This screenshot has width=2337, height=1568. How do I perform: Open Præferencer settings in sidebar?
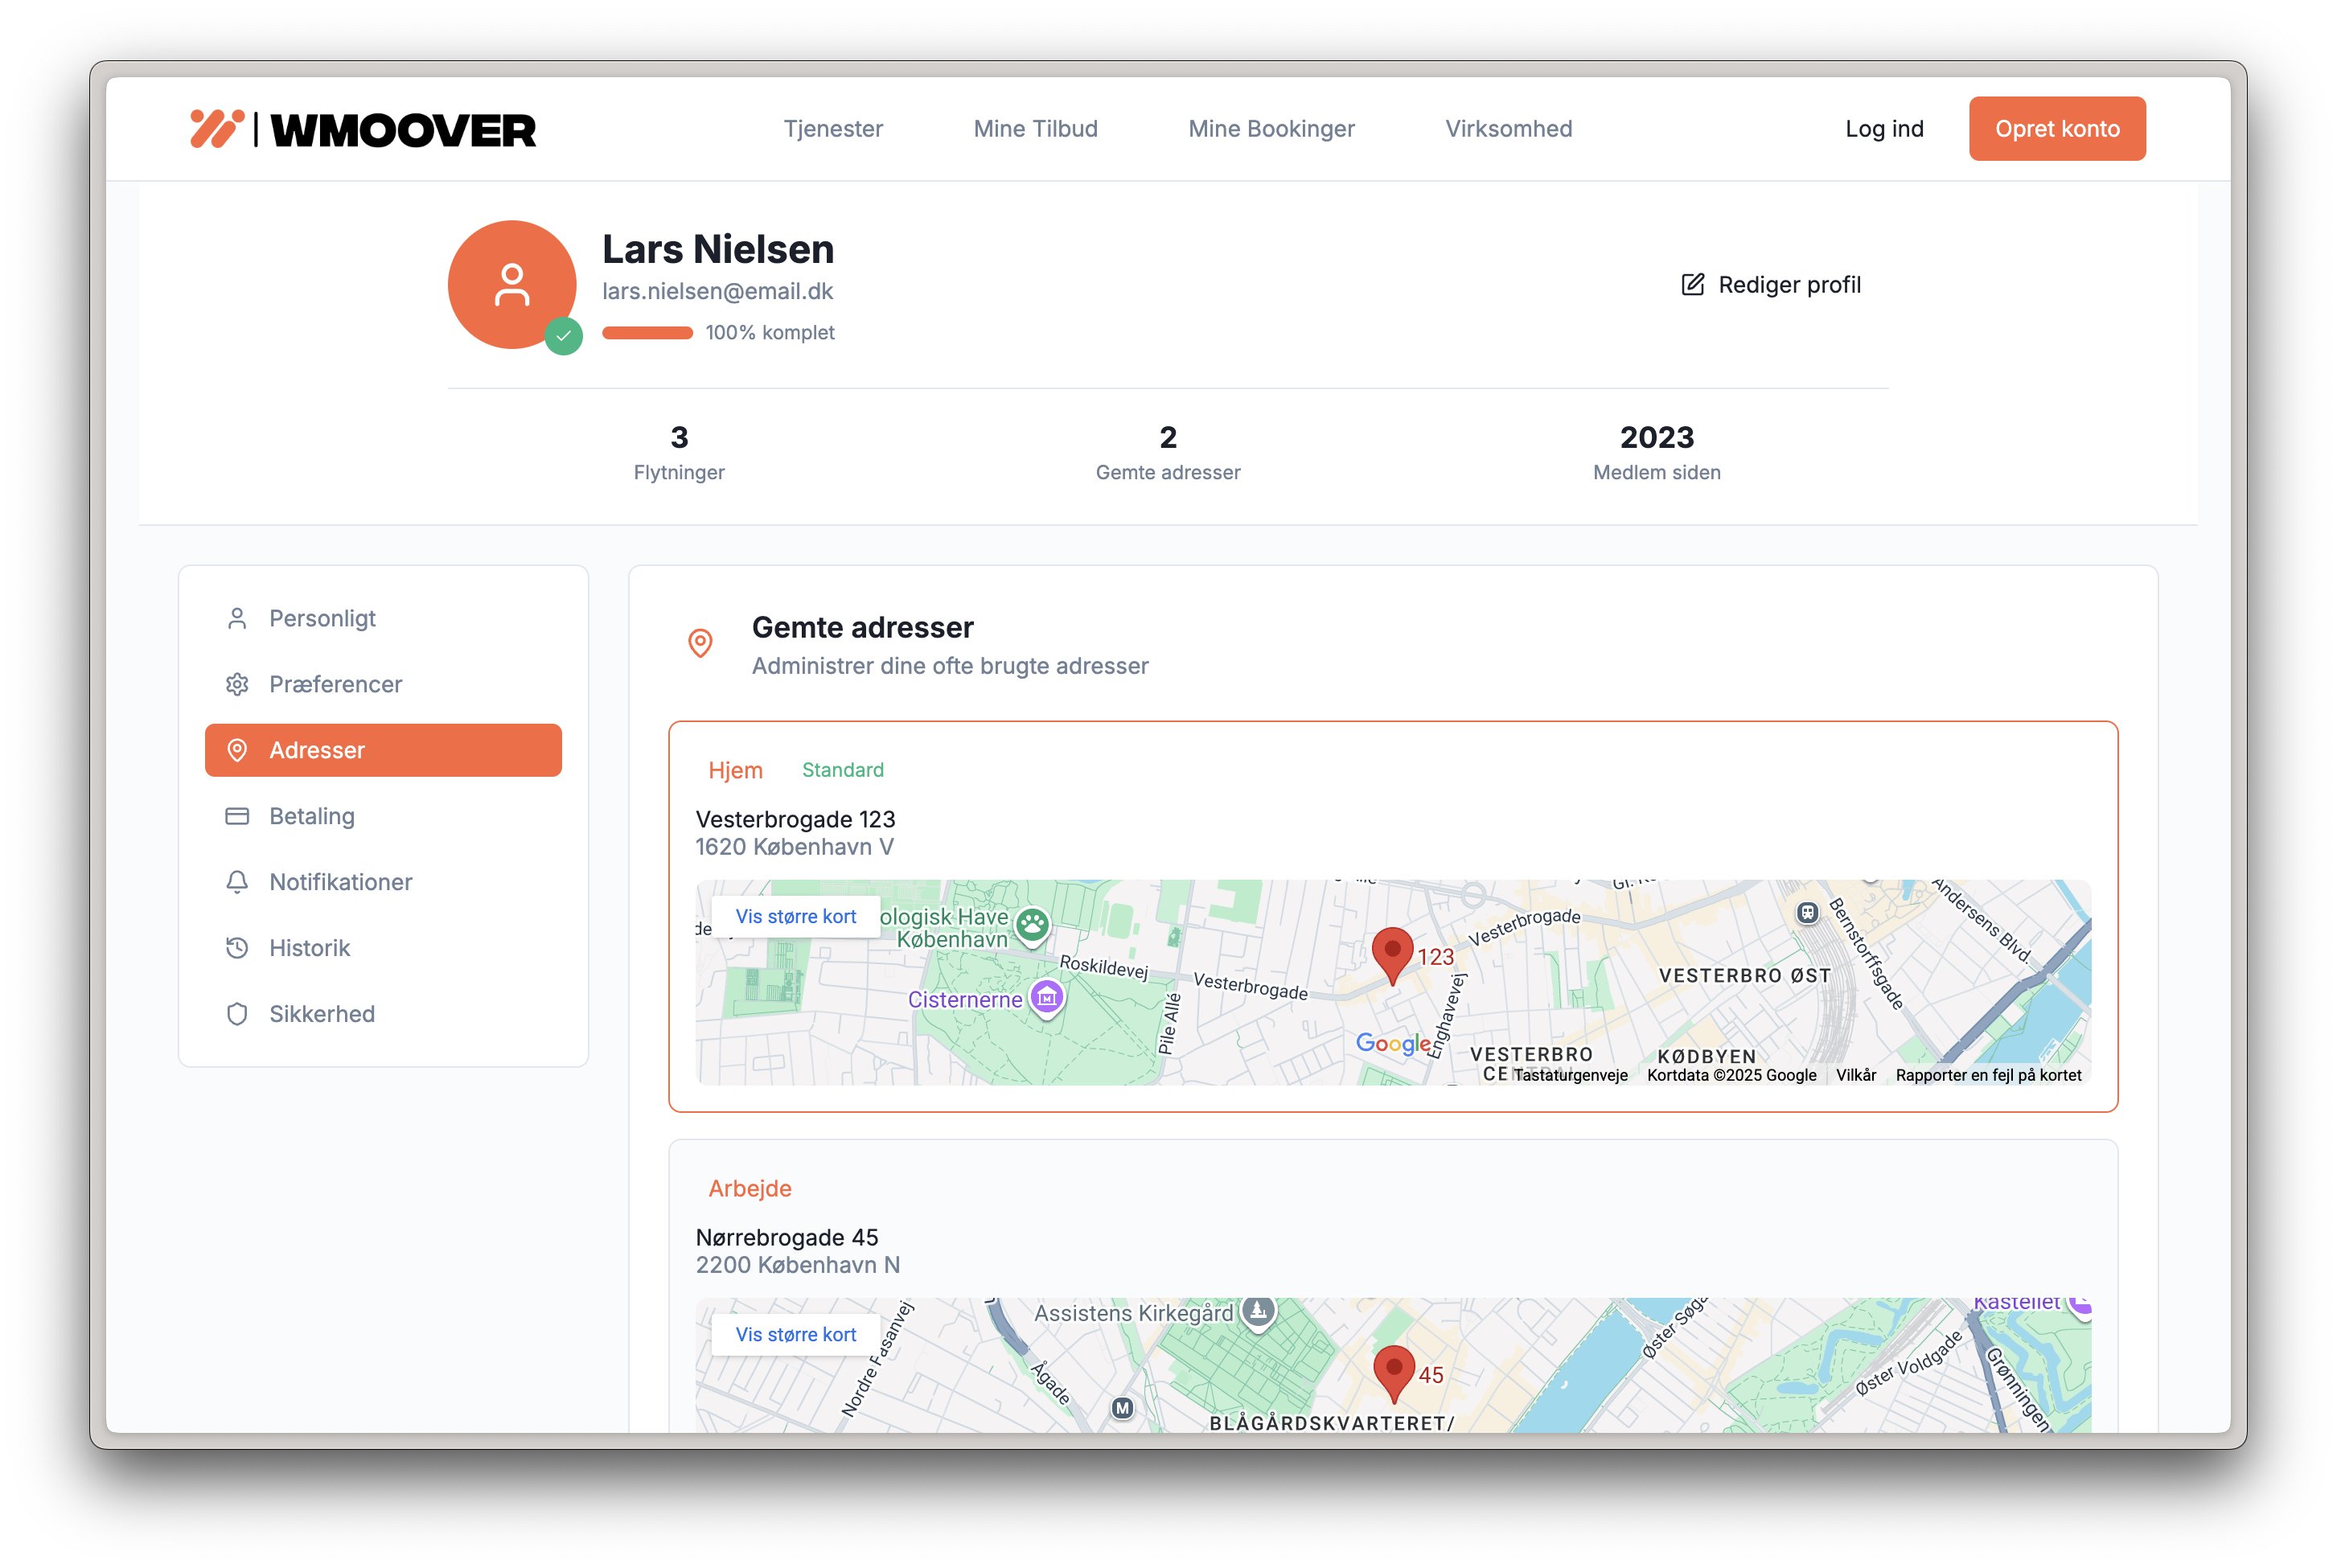(335, 685)
